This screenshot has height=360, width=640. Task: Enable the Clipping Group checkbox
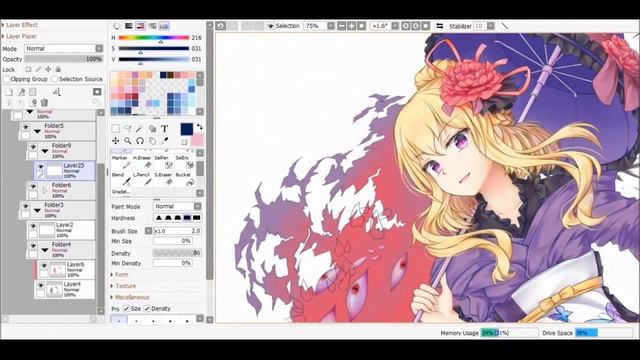6,79
